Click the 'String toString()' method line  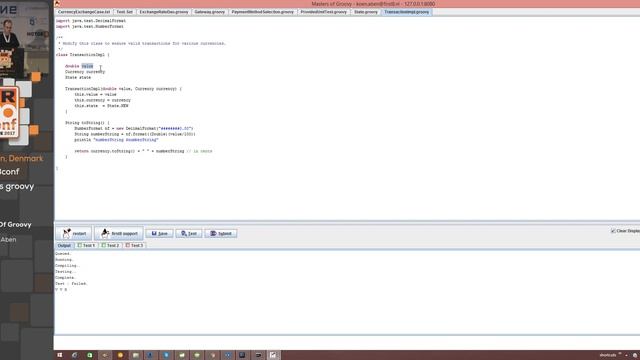[87, 122]
